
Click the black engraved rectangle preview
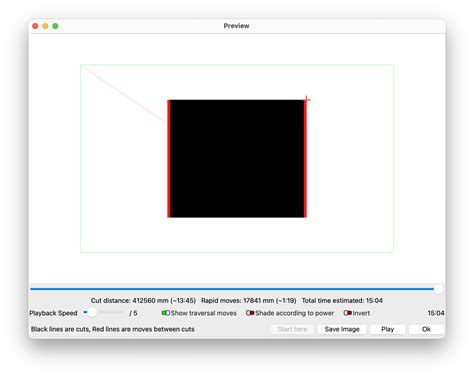coord(237,158)
